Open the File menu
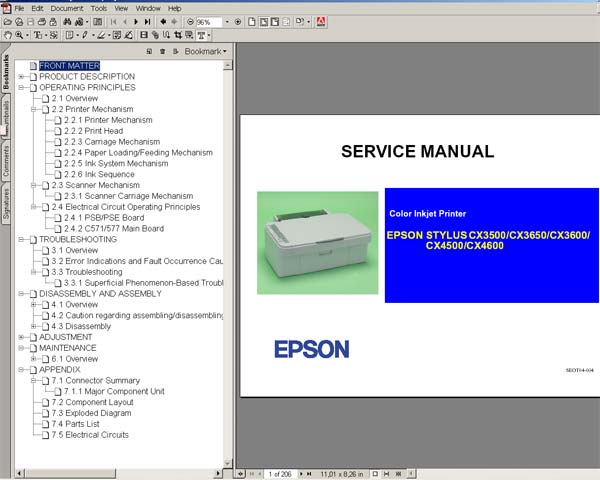Image resolution: width=600 pixels, height=480 pixels. 19,8
